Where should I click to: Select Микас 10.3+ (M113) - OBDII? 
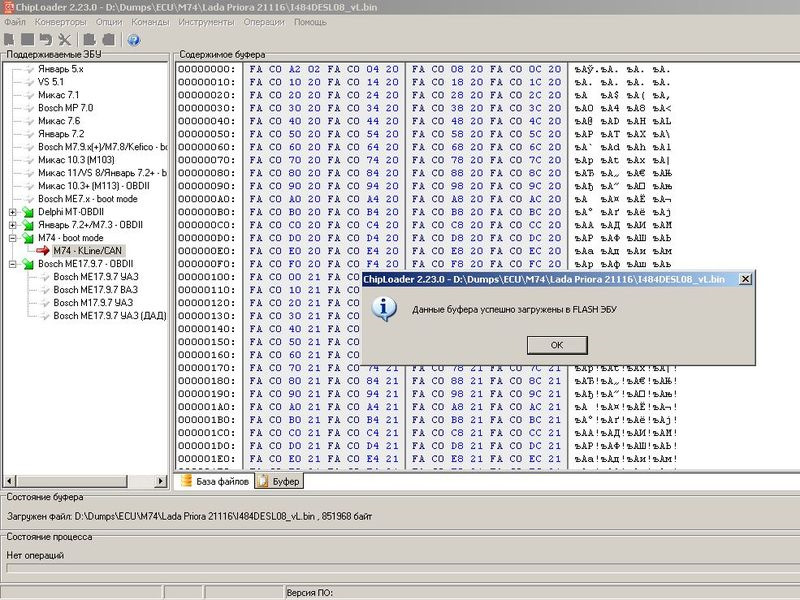point(93,186)
